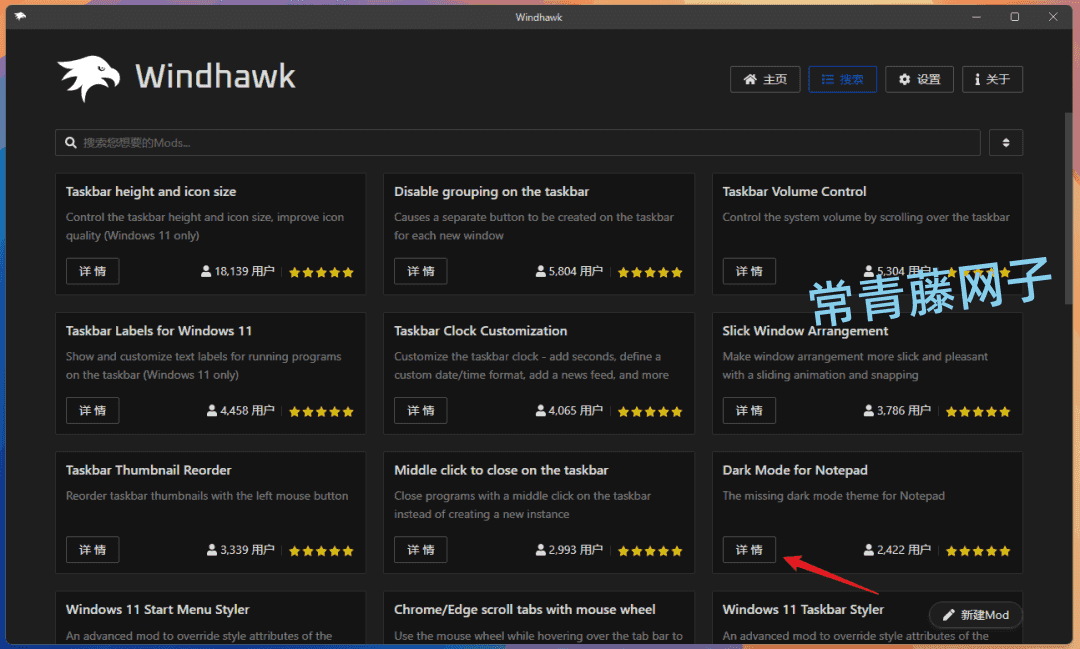Open the 关于 about tab

tap(992, 79)
